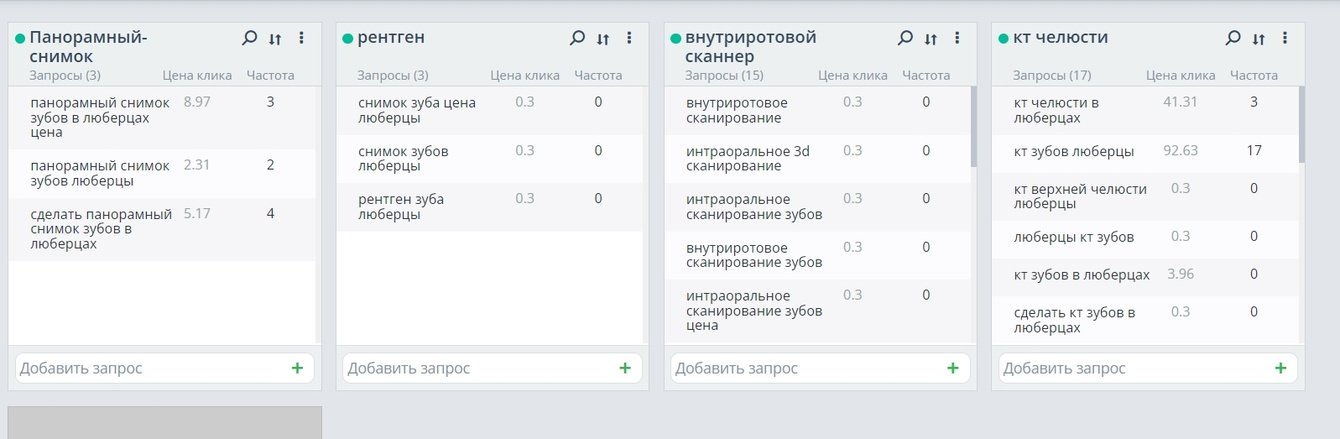Screen dimensions: 1340x439
Task: Sort queries in кт челюсти card
Action: (1259, 39)
